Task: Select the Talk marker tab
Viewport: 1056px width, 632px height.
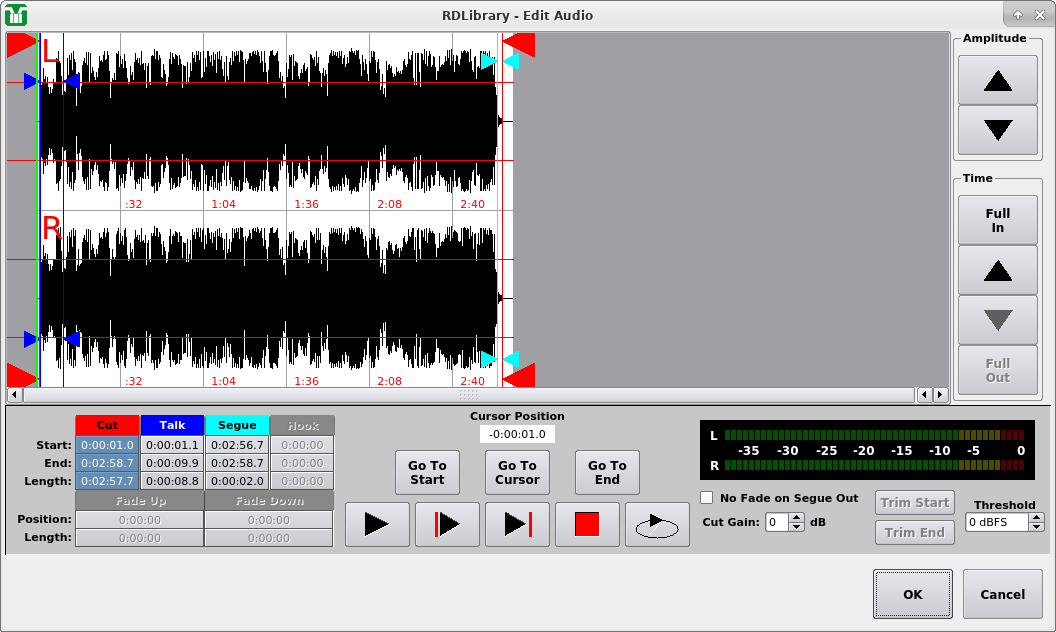Action: (x=172, y=425)
